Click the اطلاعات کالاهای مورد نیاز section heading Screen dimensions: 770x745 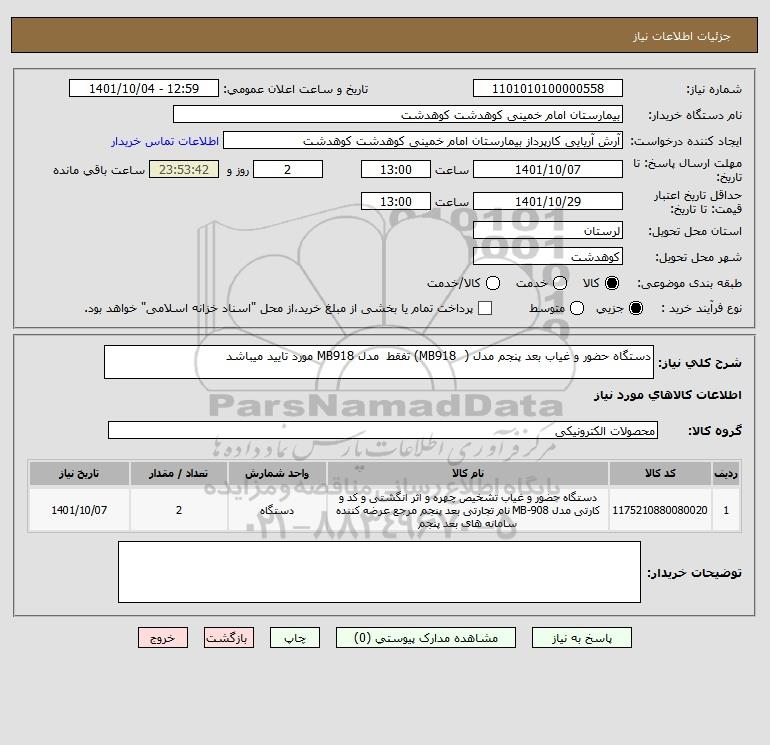click(x=668, y=395)
